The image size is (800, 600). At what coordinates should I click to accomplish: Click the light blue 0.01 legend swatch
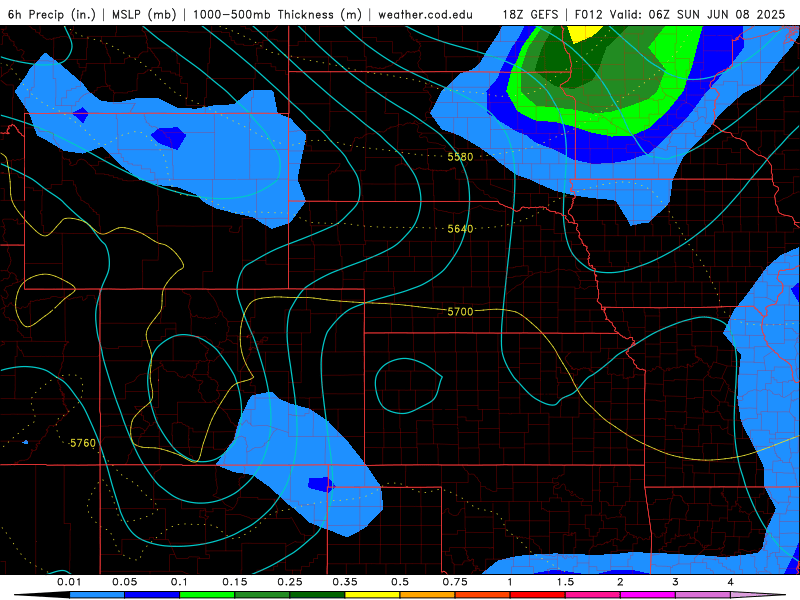[x=97, y=595]
